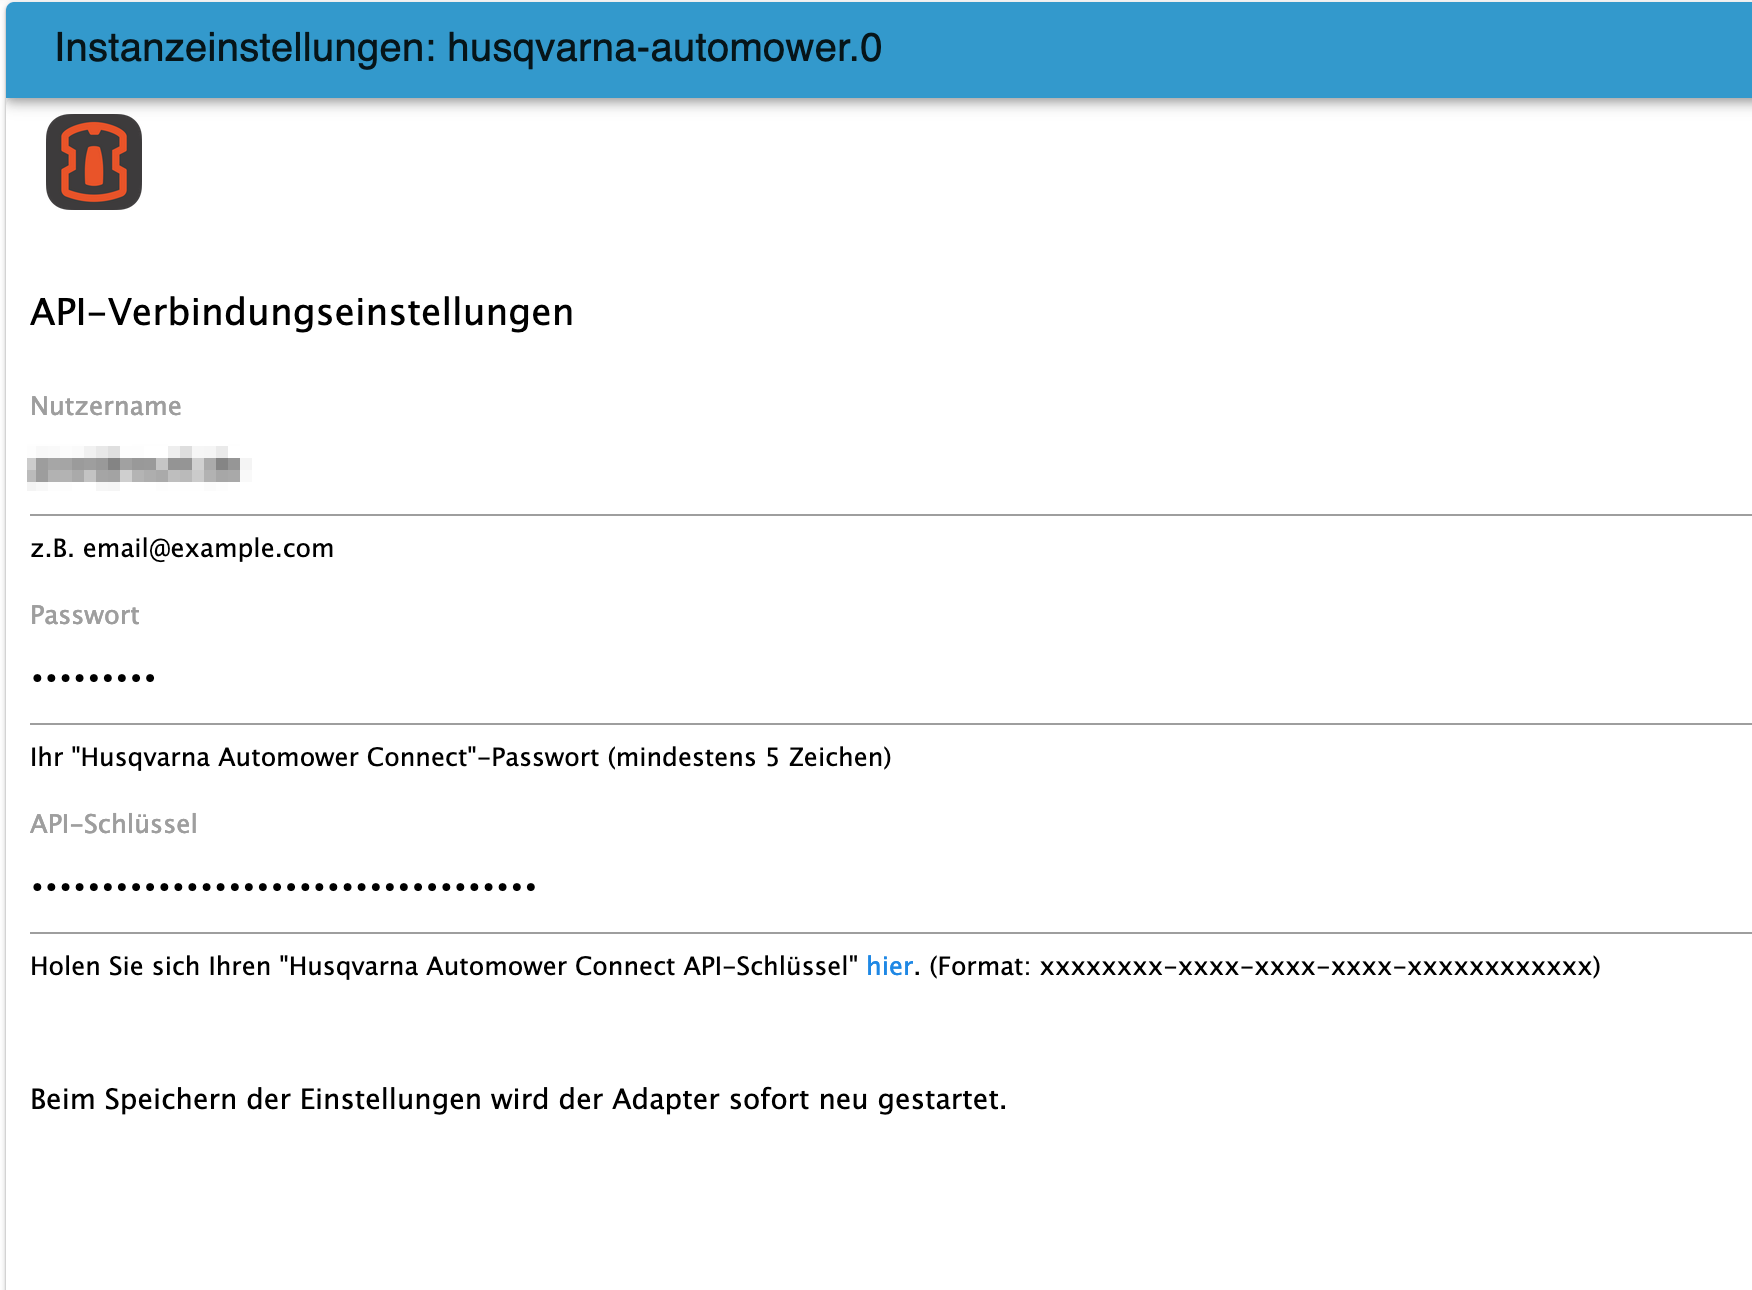Click the Husqvarna Automower adapter logo
Viewport: 1752px width, 1290px height.
[94, 162]
